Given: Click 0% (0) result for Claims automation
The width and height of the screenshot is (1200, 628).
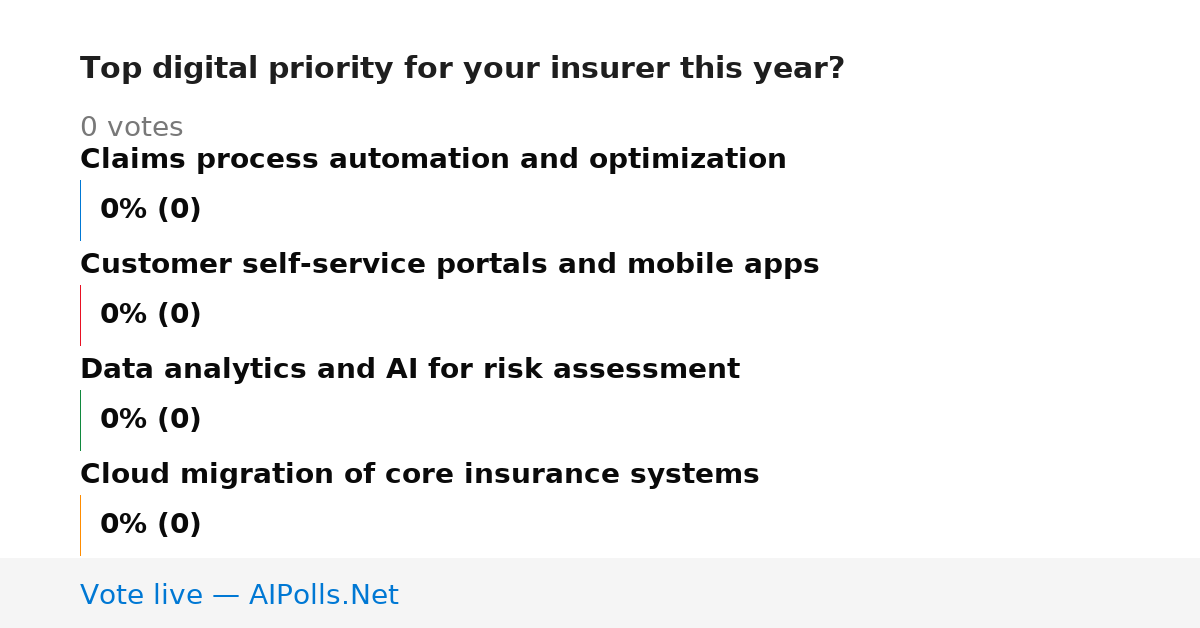Looking at the screenshot, I should [x=150, y=210].
